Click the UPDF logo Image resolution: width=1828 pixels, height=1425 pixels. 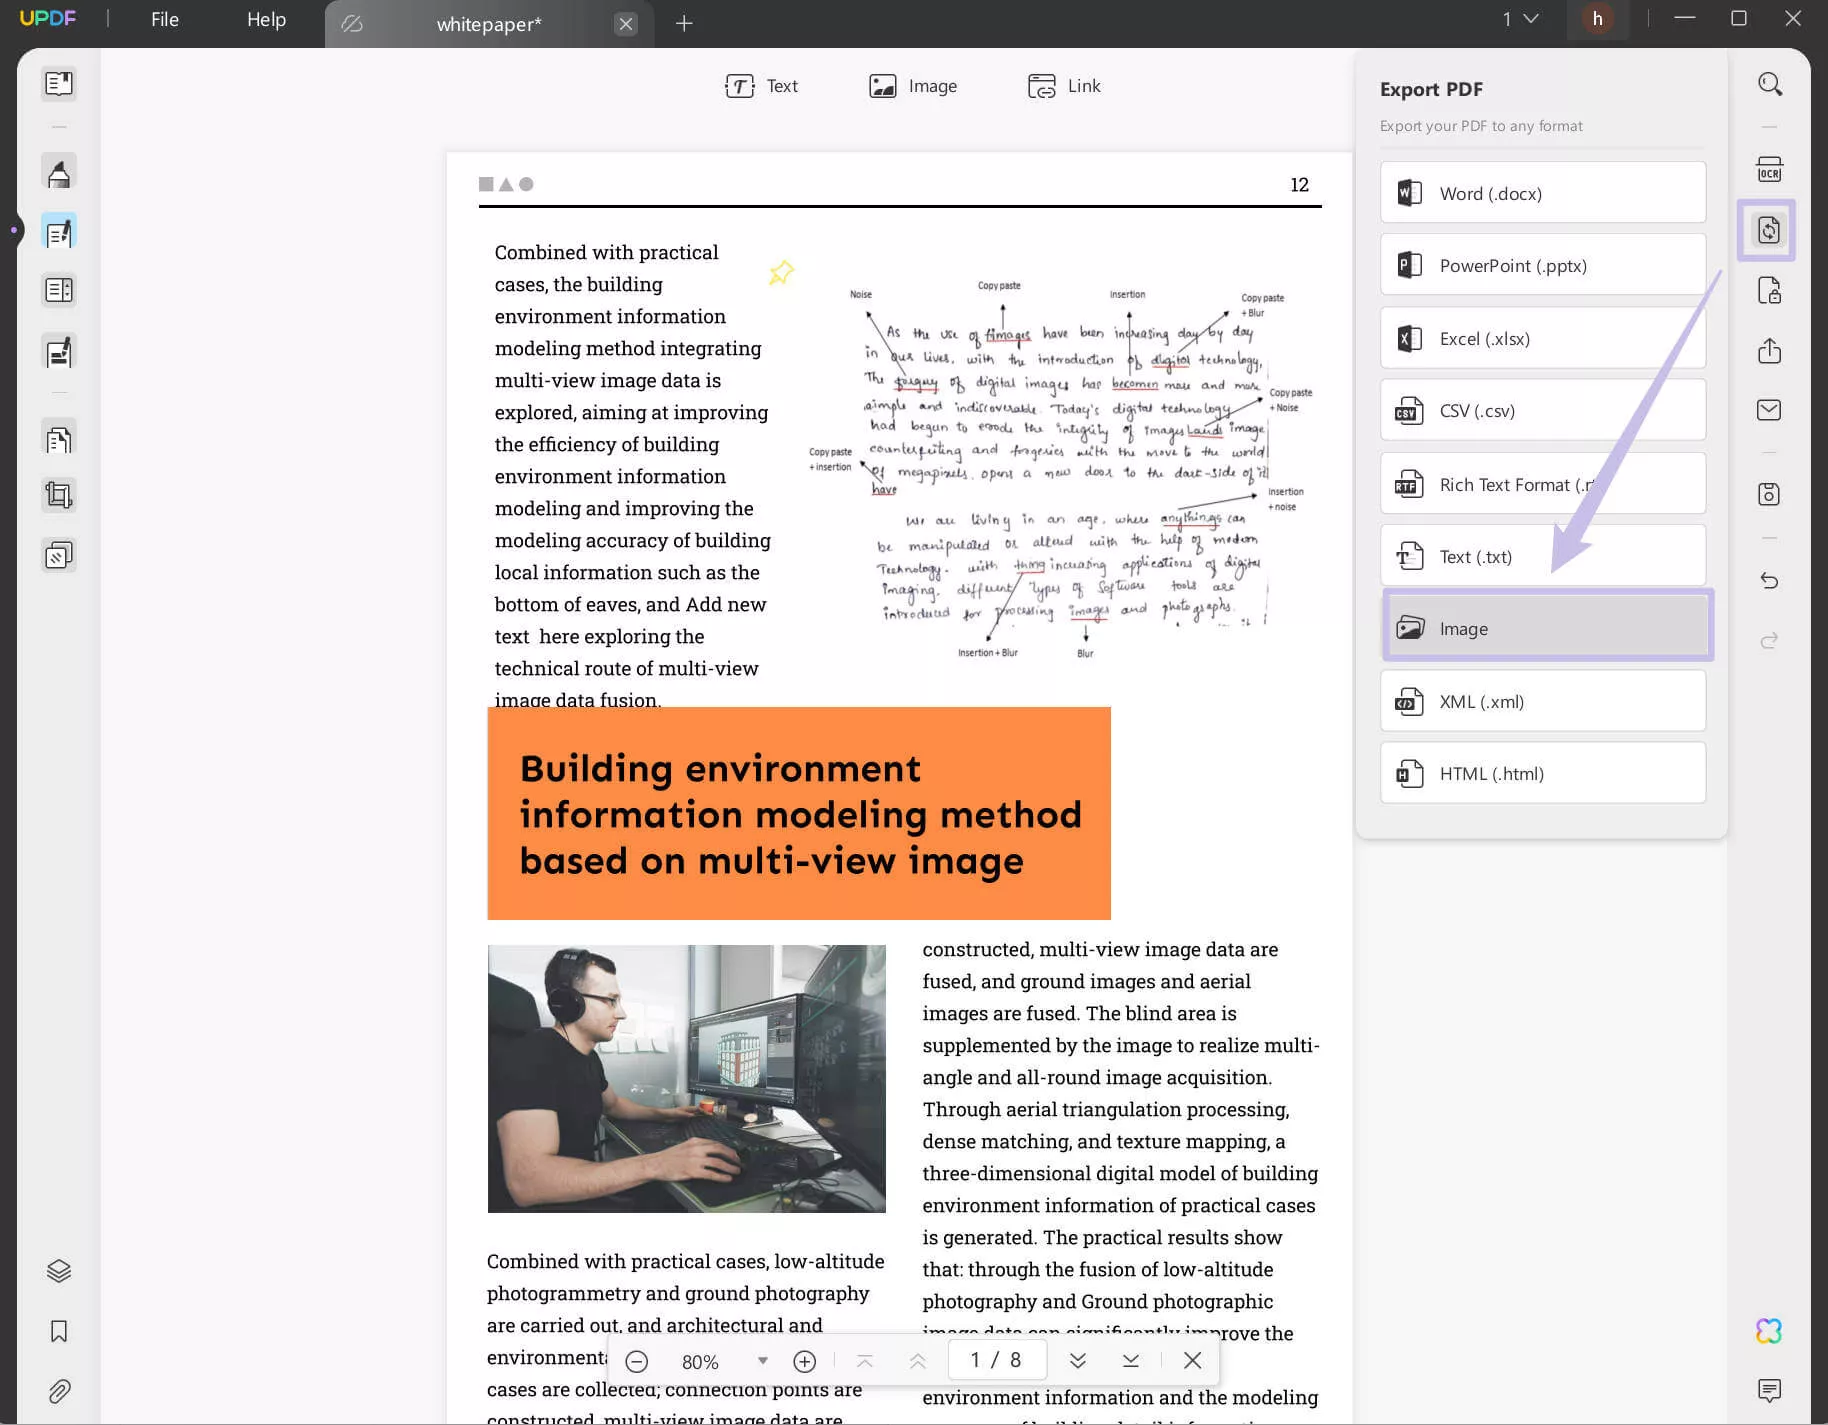coord(47,18)
